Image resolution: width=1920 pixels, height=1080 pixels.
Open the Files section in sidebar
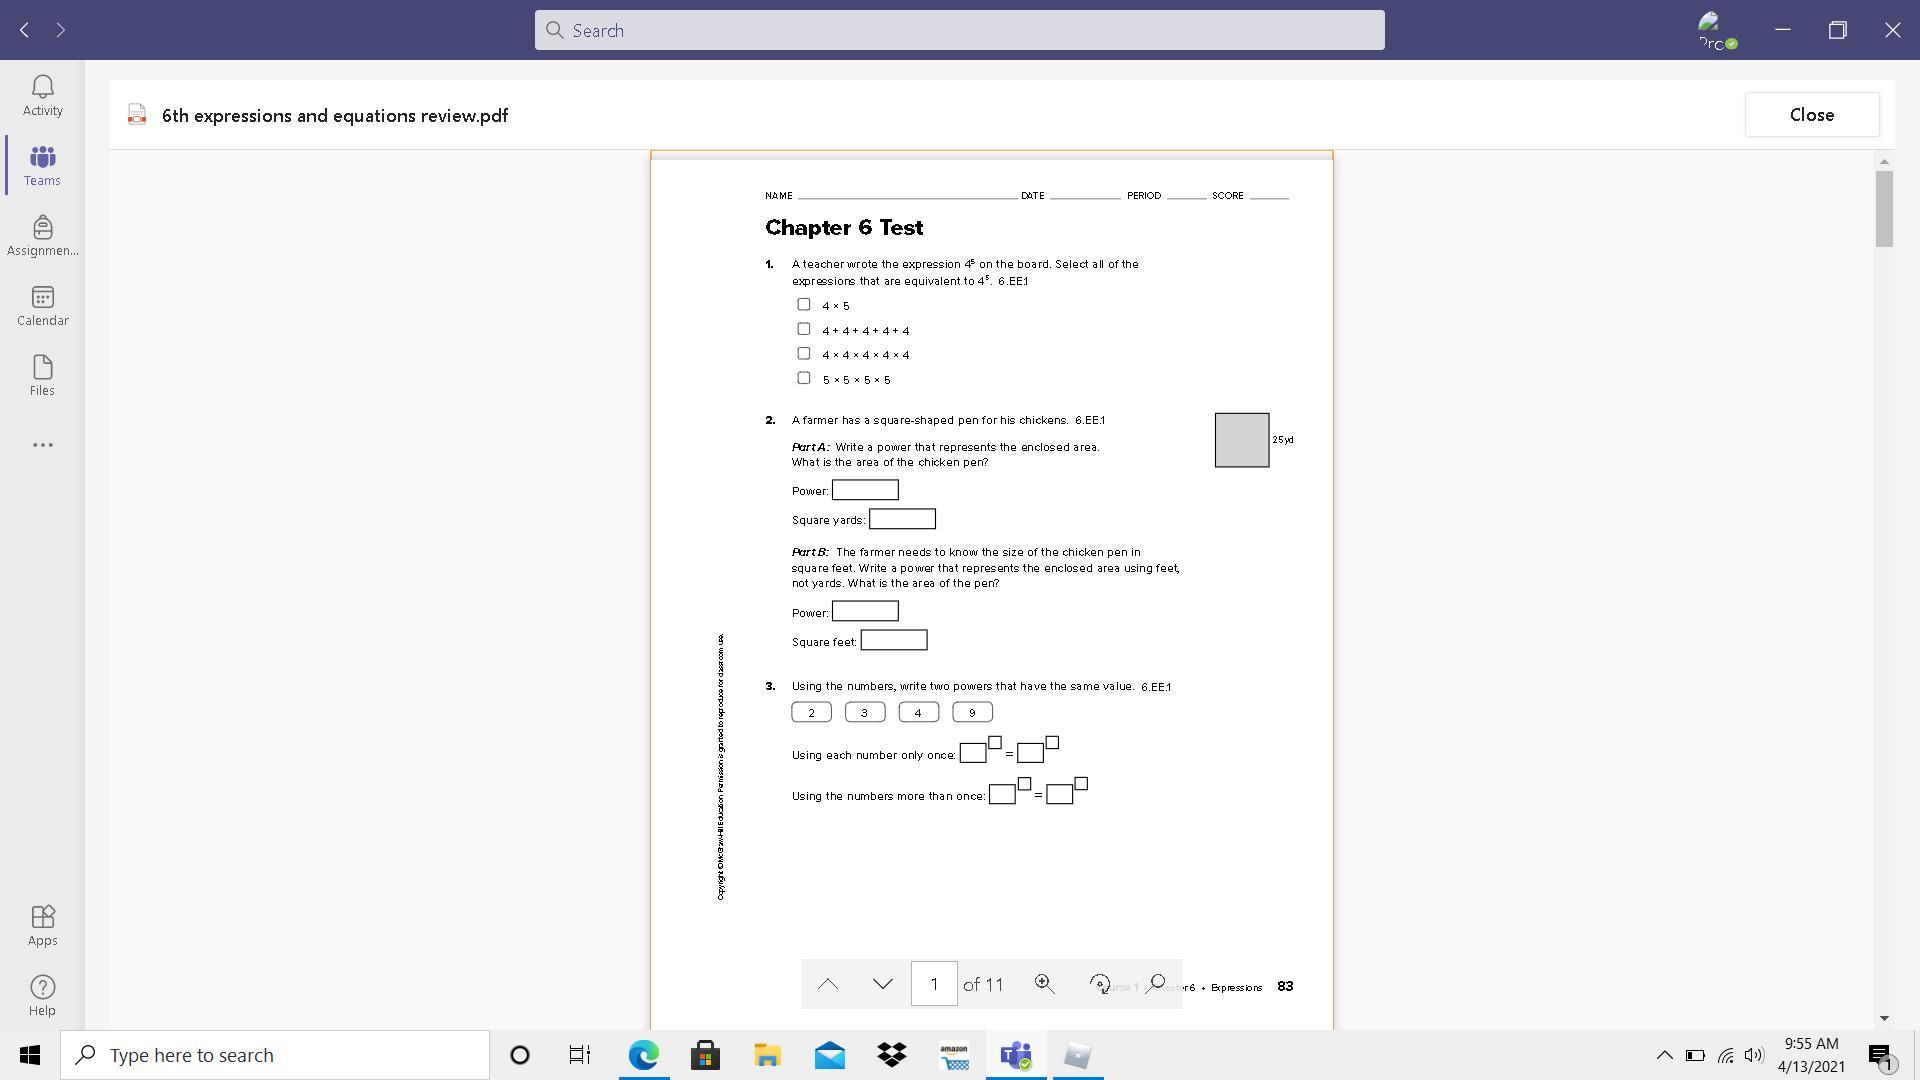coord(42,376)
